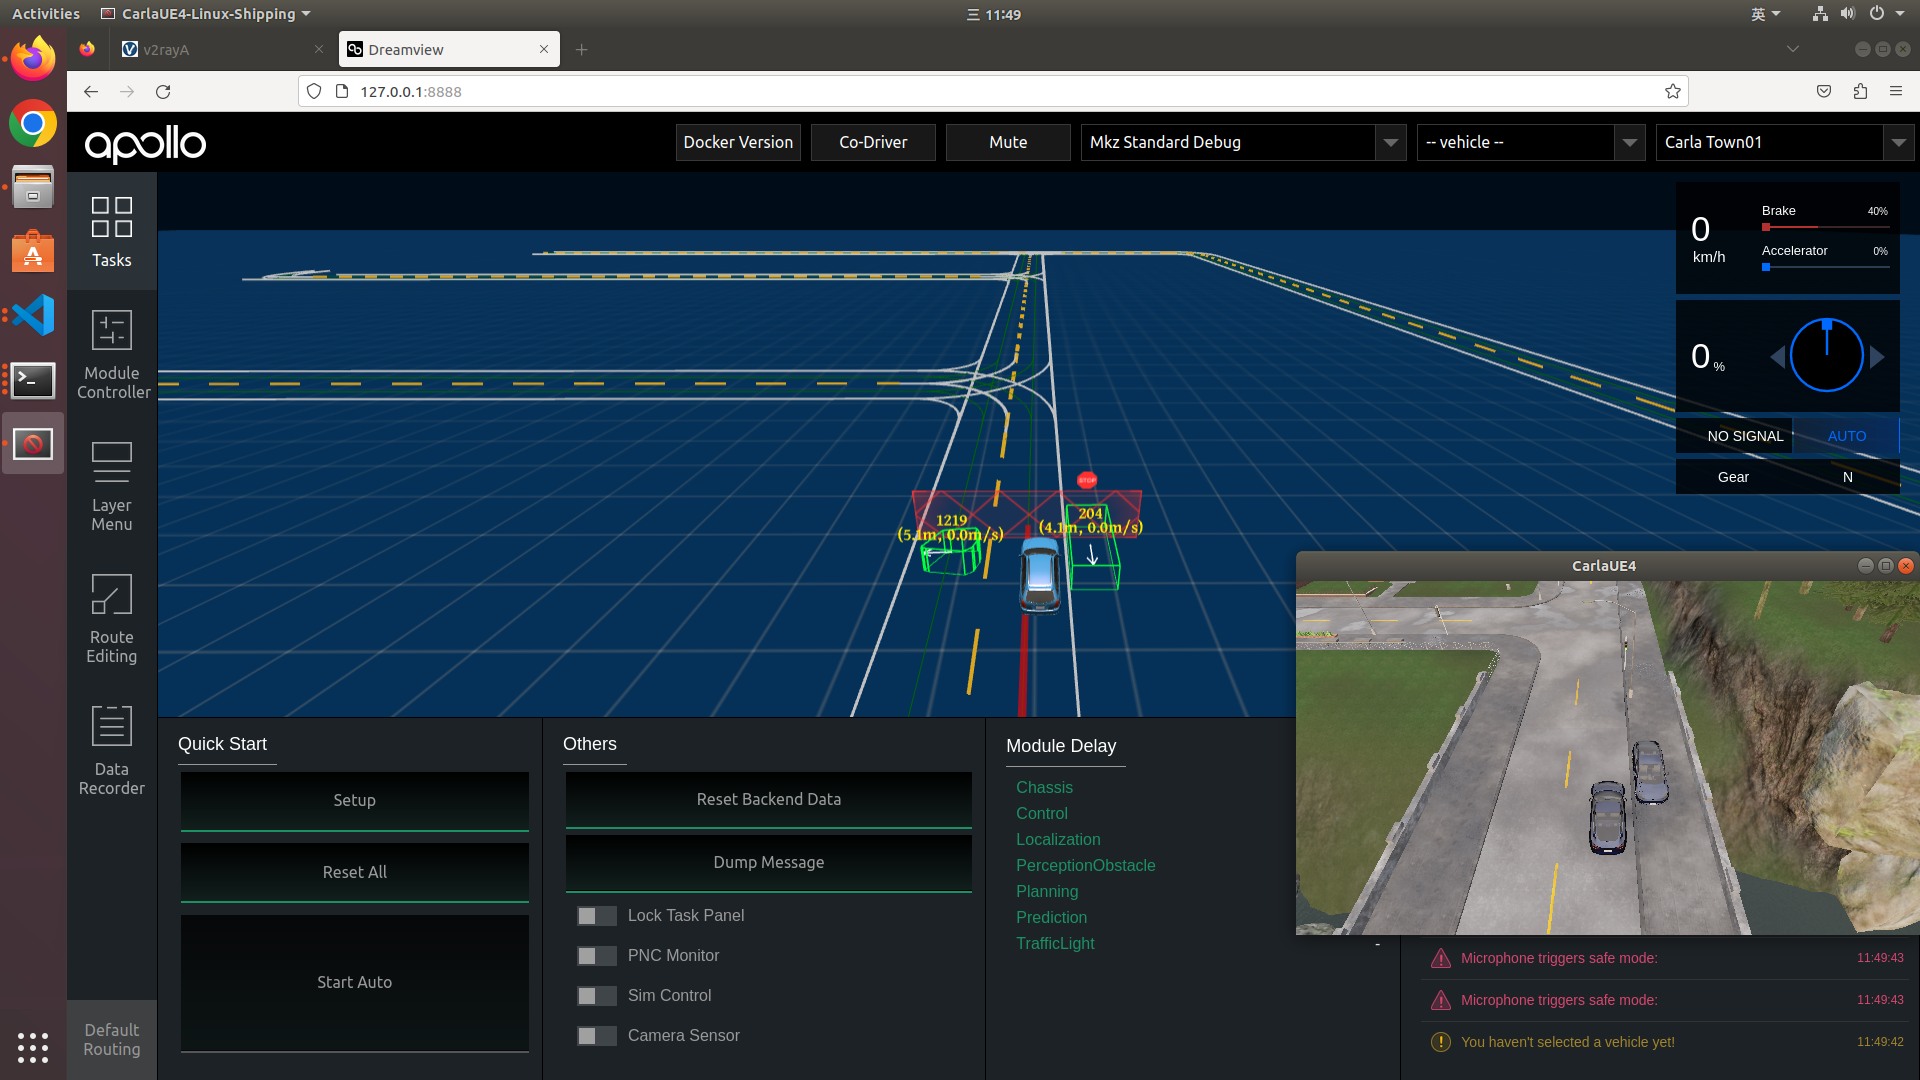
Task: Open the Default Routing menu item
Action: pyautogui.click(x=111, y=1040)
